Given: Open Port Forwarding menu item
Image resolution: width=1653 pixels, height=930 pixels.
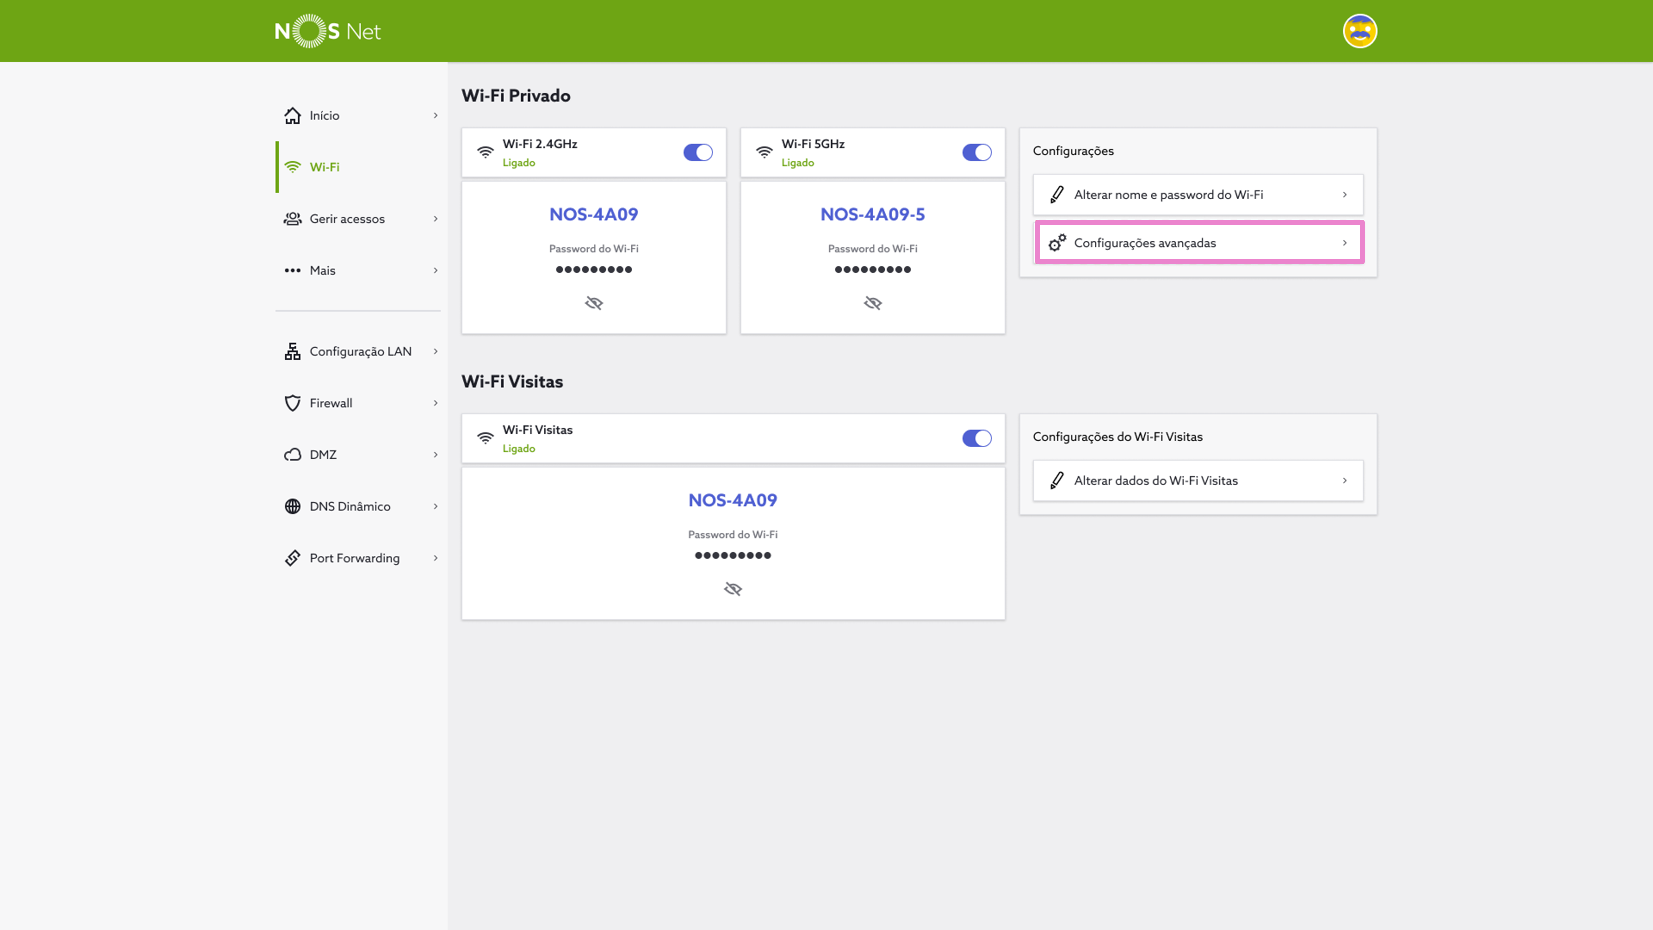Looking at the screenshot, I should tap(359, 558).
